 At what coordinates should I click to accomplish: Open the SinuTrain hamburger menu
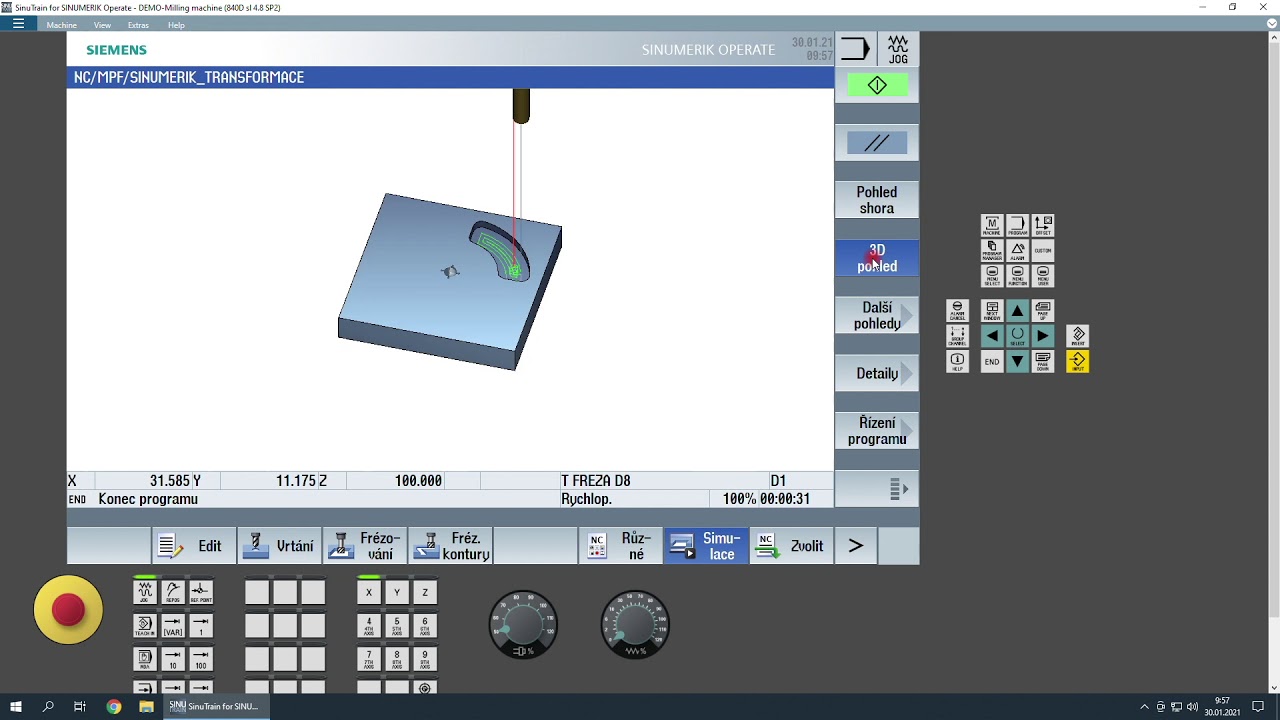click(x=18, y=24)
